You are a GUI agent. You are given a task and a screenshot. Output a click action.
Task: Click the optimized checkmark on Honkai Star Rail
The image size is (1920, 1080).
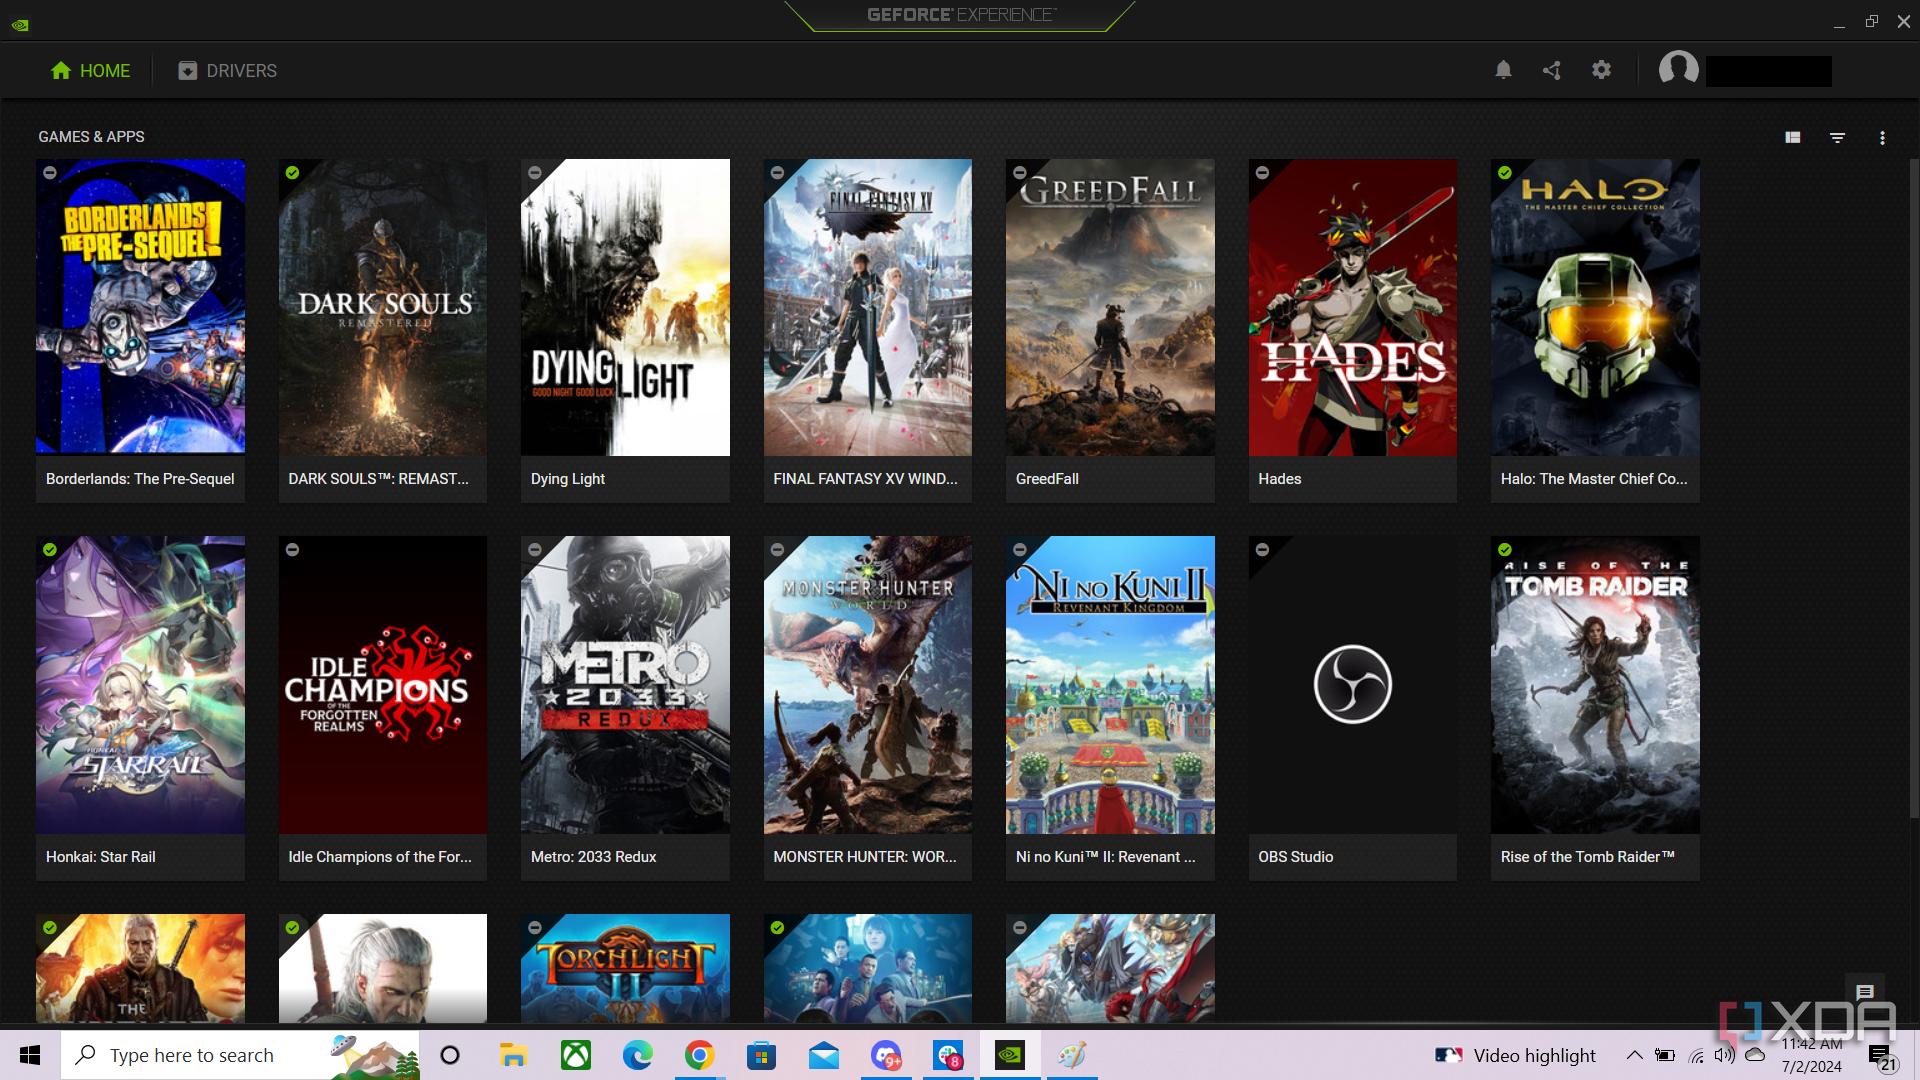[x=50, y=550]
